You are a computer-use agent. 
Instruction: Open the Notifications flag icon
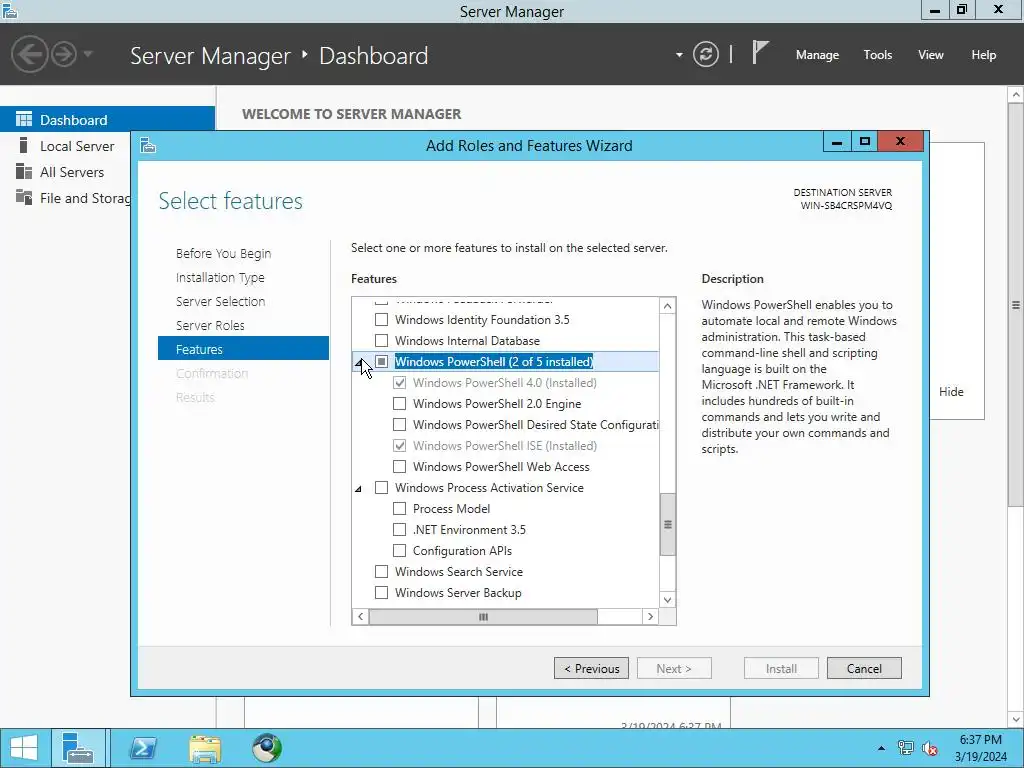pos(760,53)
